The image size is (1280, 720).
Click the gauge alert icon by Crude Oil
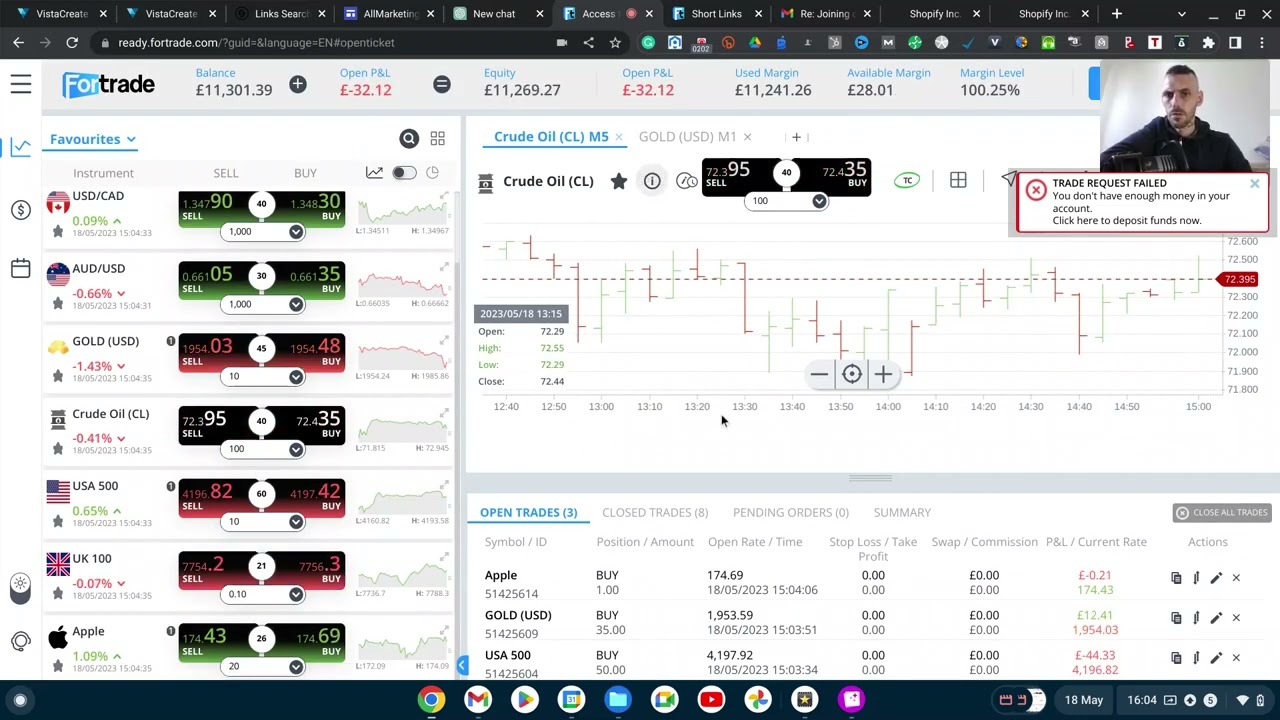(x=686, y=181)
